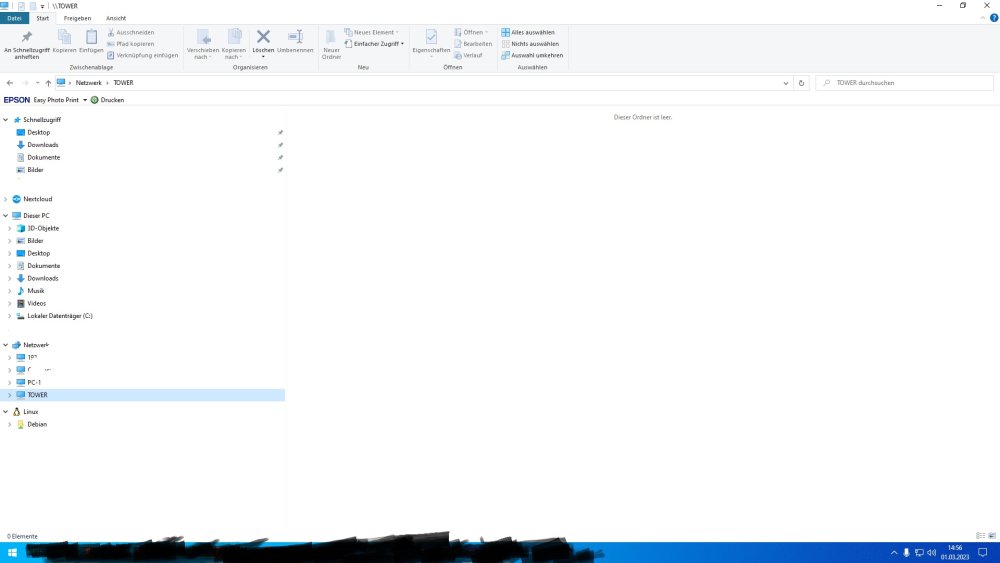Select Videos folder in tree
Screen dimensions: 1000x563
coord(36,303)
